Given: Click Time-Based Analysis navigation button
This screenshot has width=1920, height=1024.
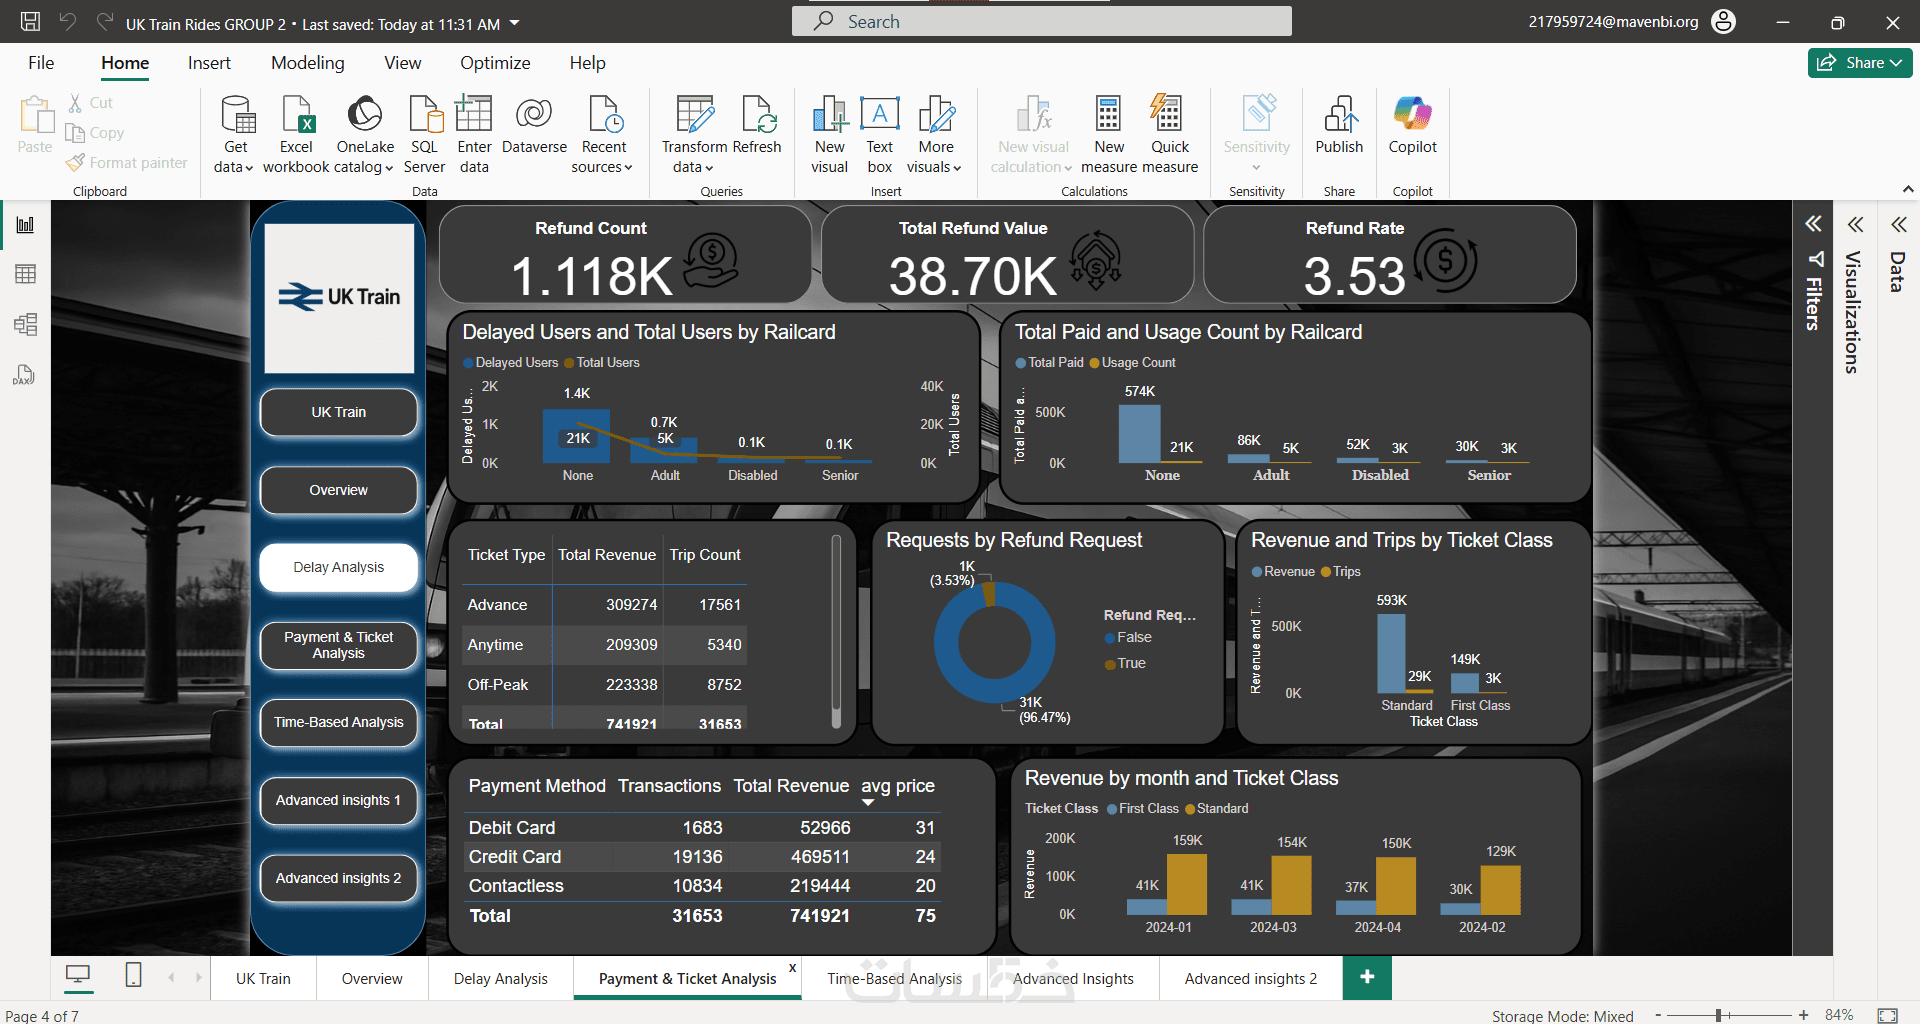Looking at the screenshot, I should click(339, 722).
